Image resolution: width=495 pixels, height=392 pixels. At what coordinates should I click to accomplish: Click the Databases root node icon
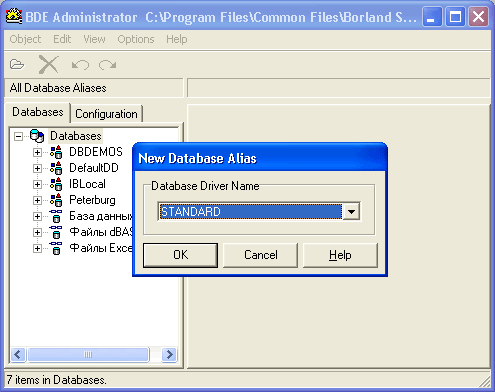[37, 136]
